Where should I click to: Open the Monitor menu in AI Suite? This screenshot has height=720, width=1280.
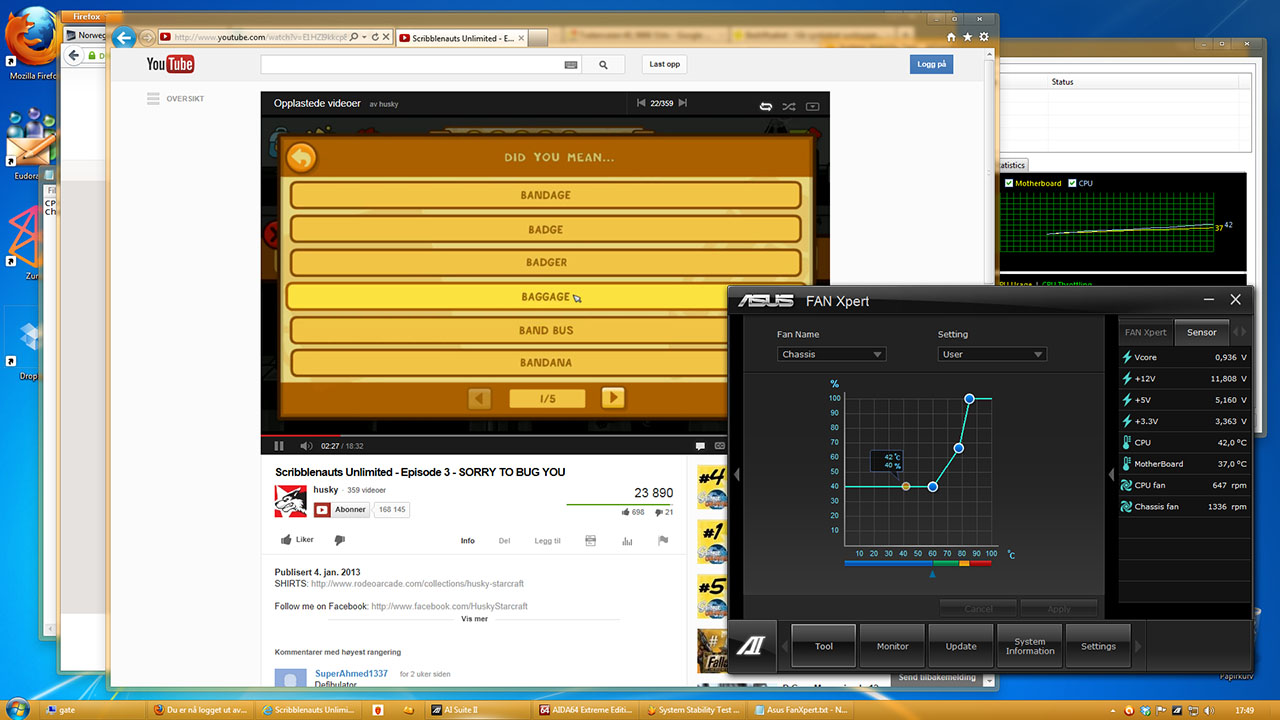tap(893, 646)
